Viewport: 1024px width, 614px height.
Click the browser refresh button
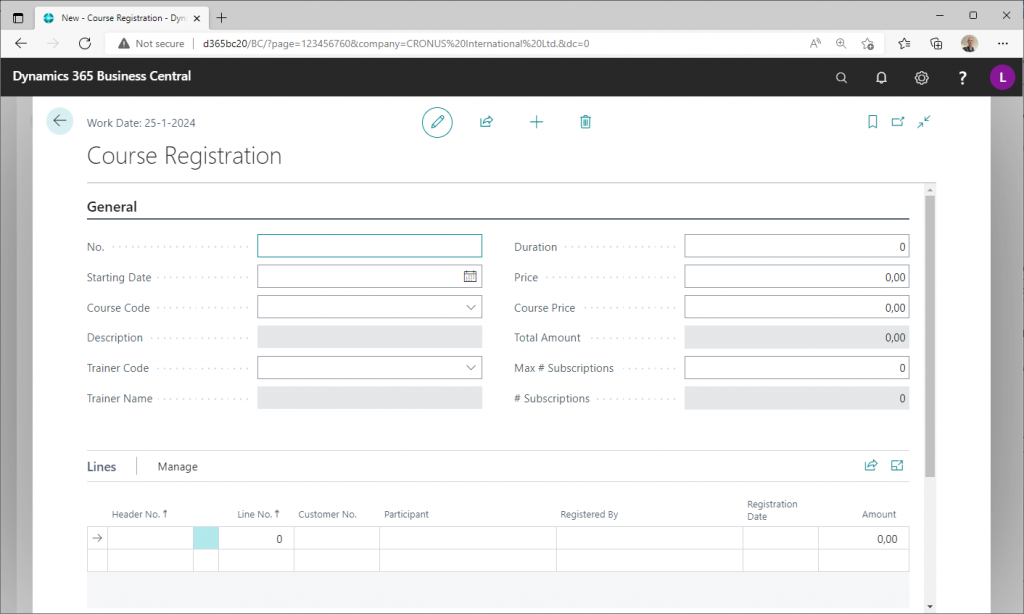click(85, 43)
